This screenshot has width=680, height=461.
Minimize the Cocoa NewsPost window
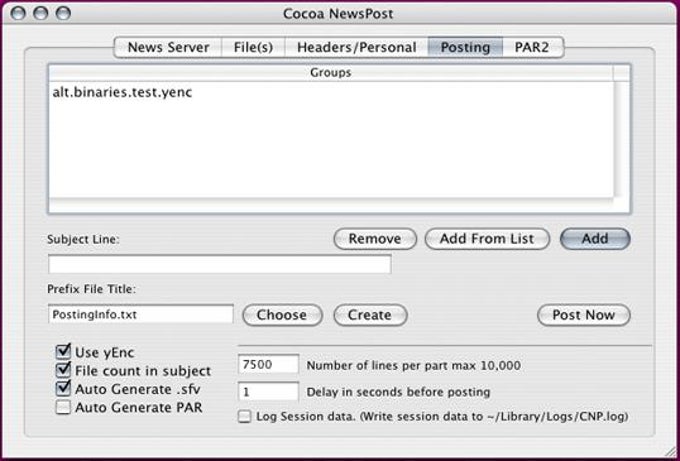click(40, 13)
